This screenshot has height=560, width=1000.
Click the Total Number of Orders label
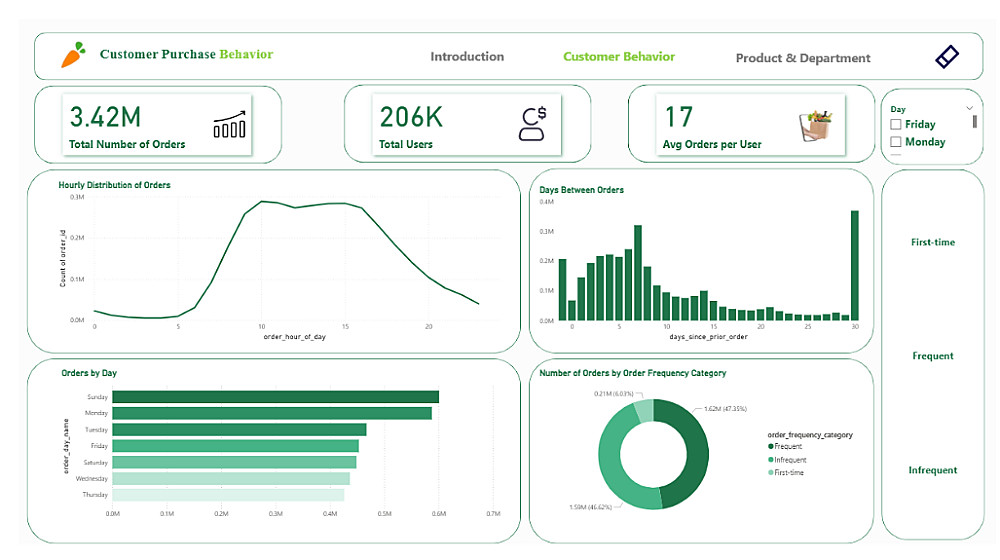pyautogui.click(x=127, y=144)
